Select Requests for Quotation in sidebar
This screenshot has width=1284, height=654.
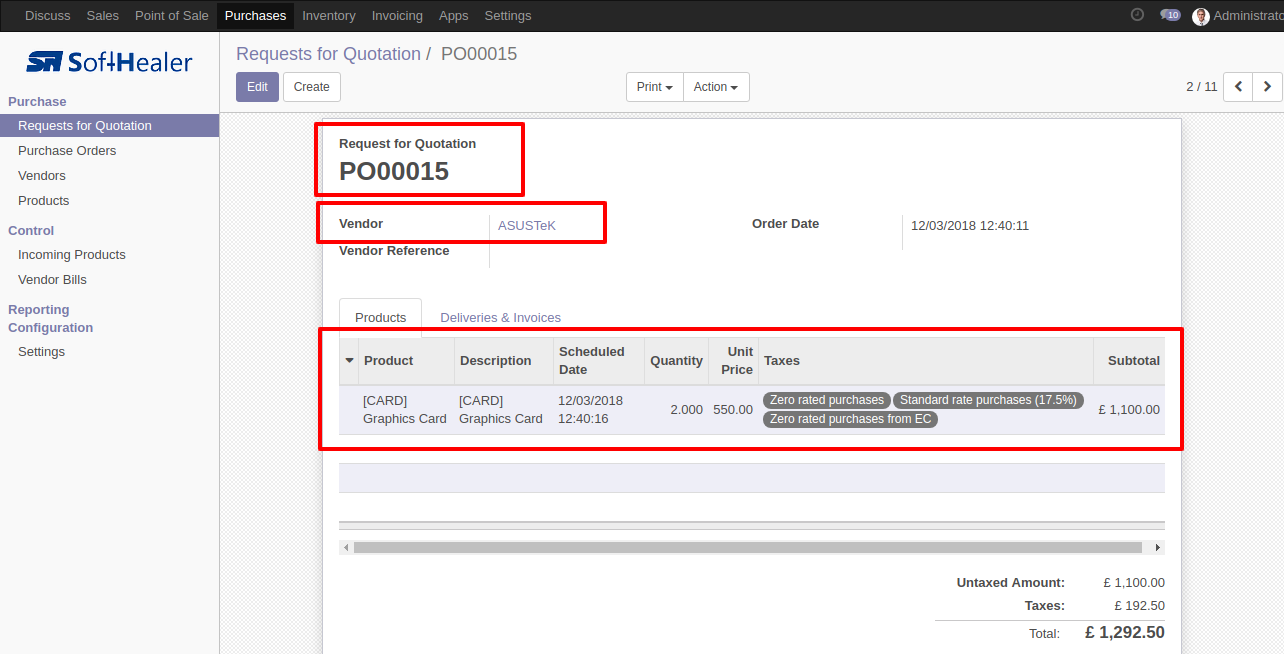[109, 125]
